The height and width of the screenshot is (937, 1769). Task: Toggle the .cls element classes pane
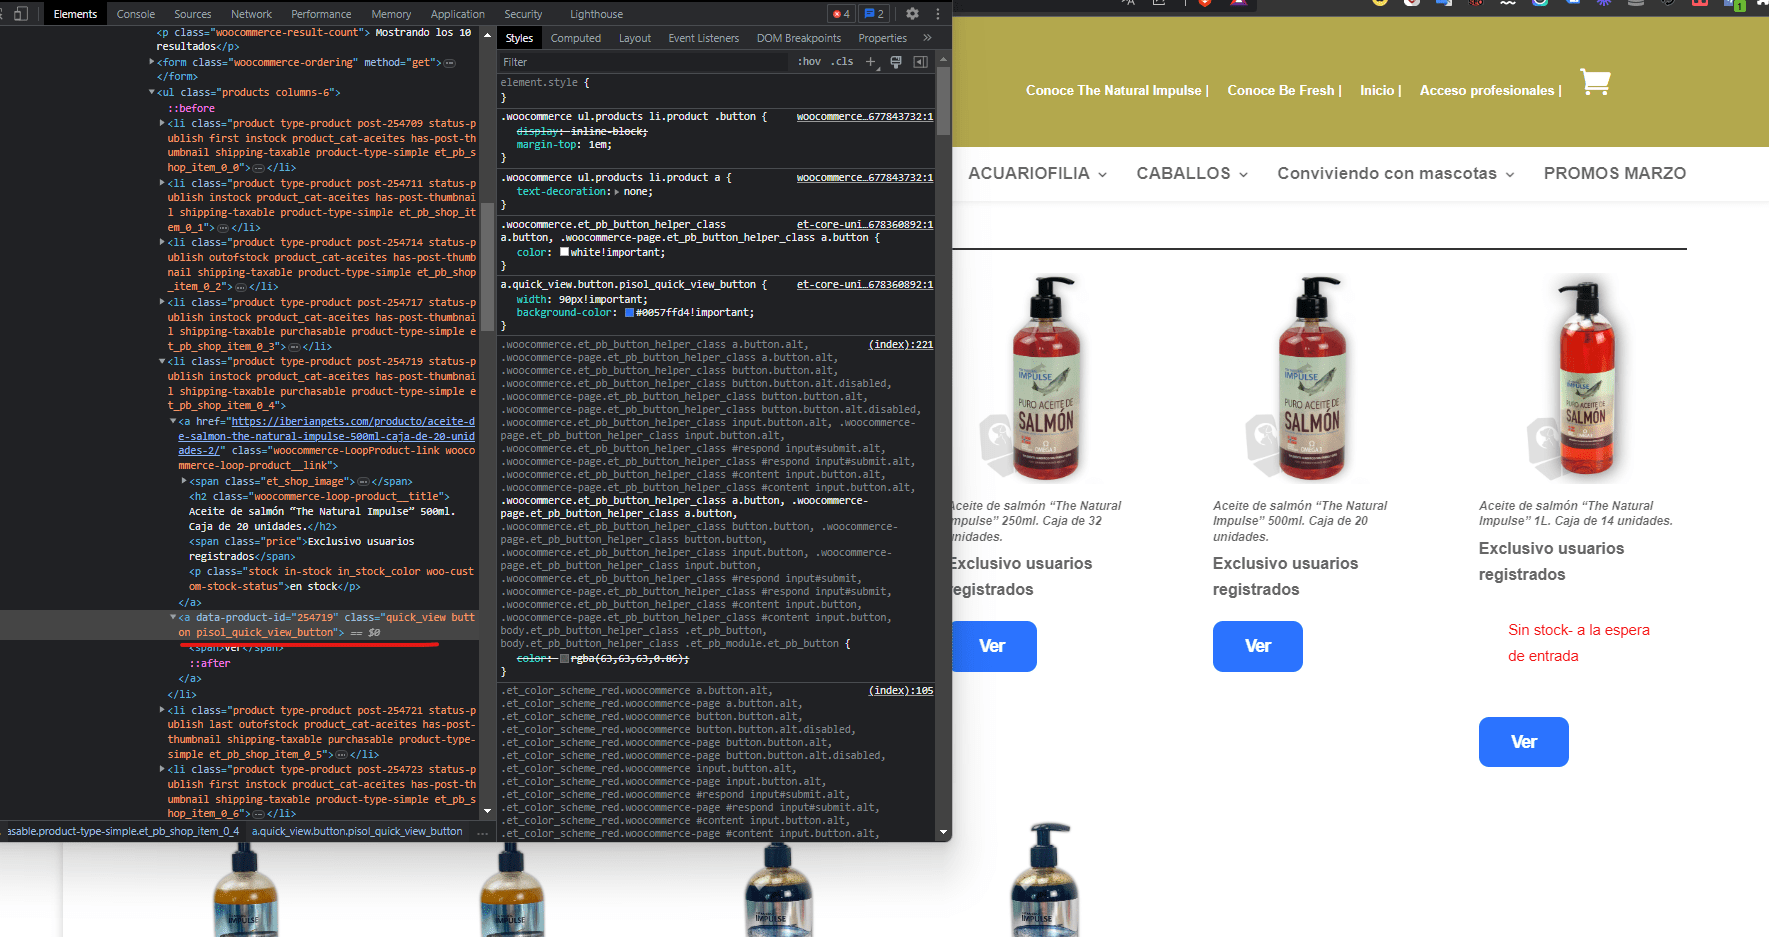[843, 62]
